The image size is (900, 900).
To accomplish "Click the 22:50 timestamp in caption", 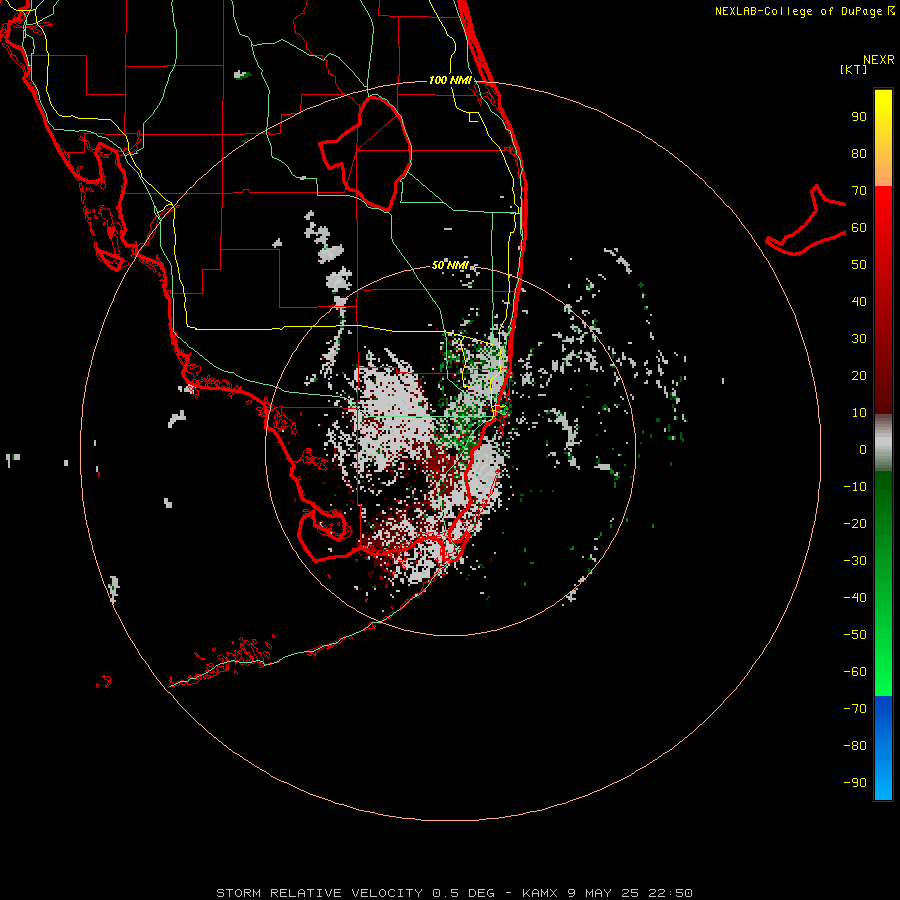I will point(670,893).
